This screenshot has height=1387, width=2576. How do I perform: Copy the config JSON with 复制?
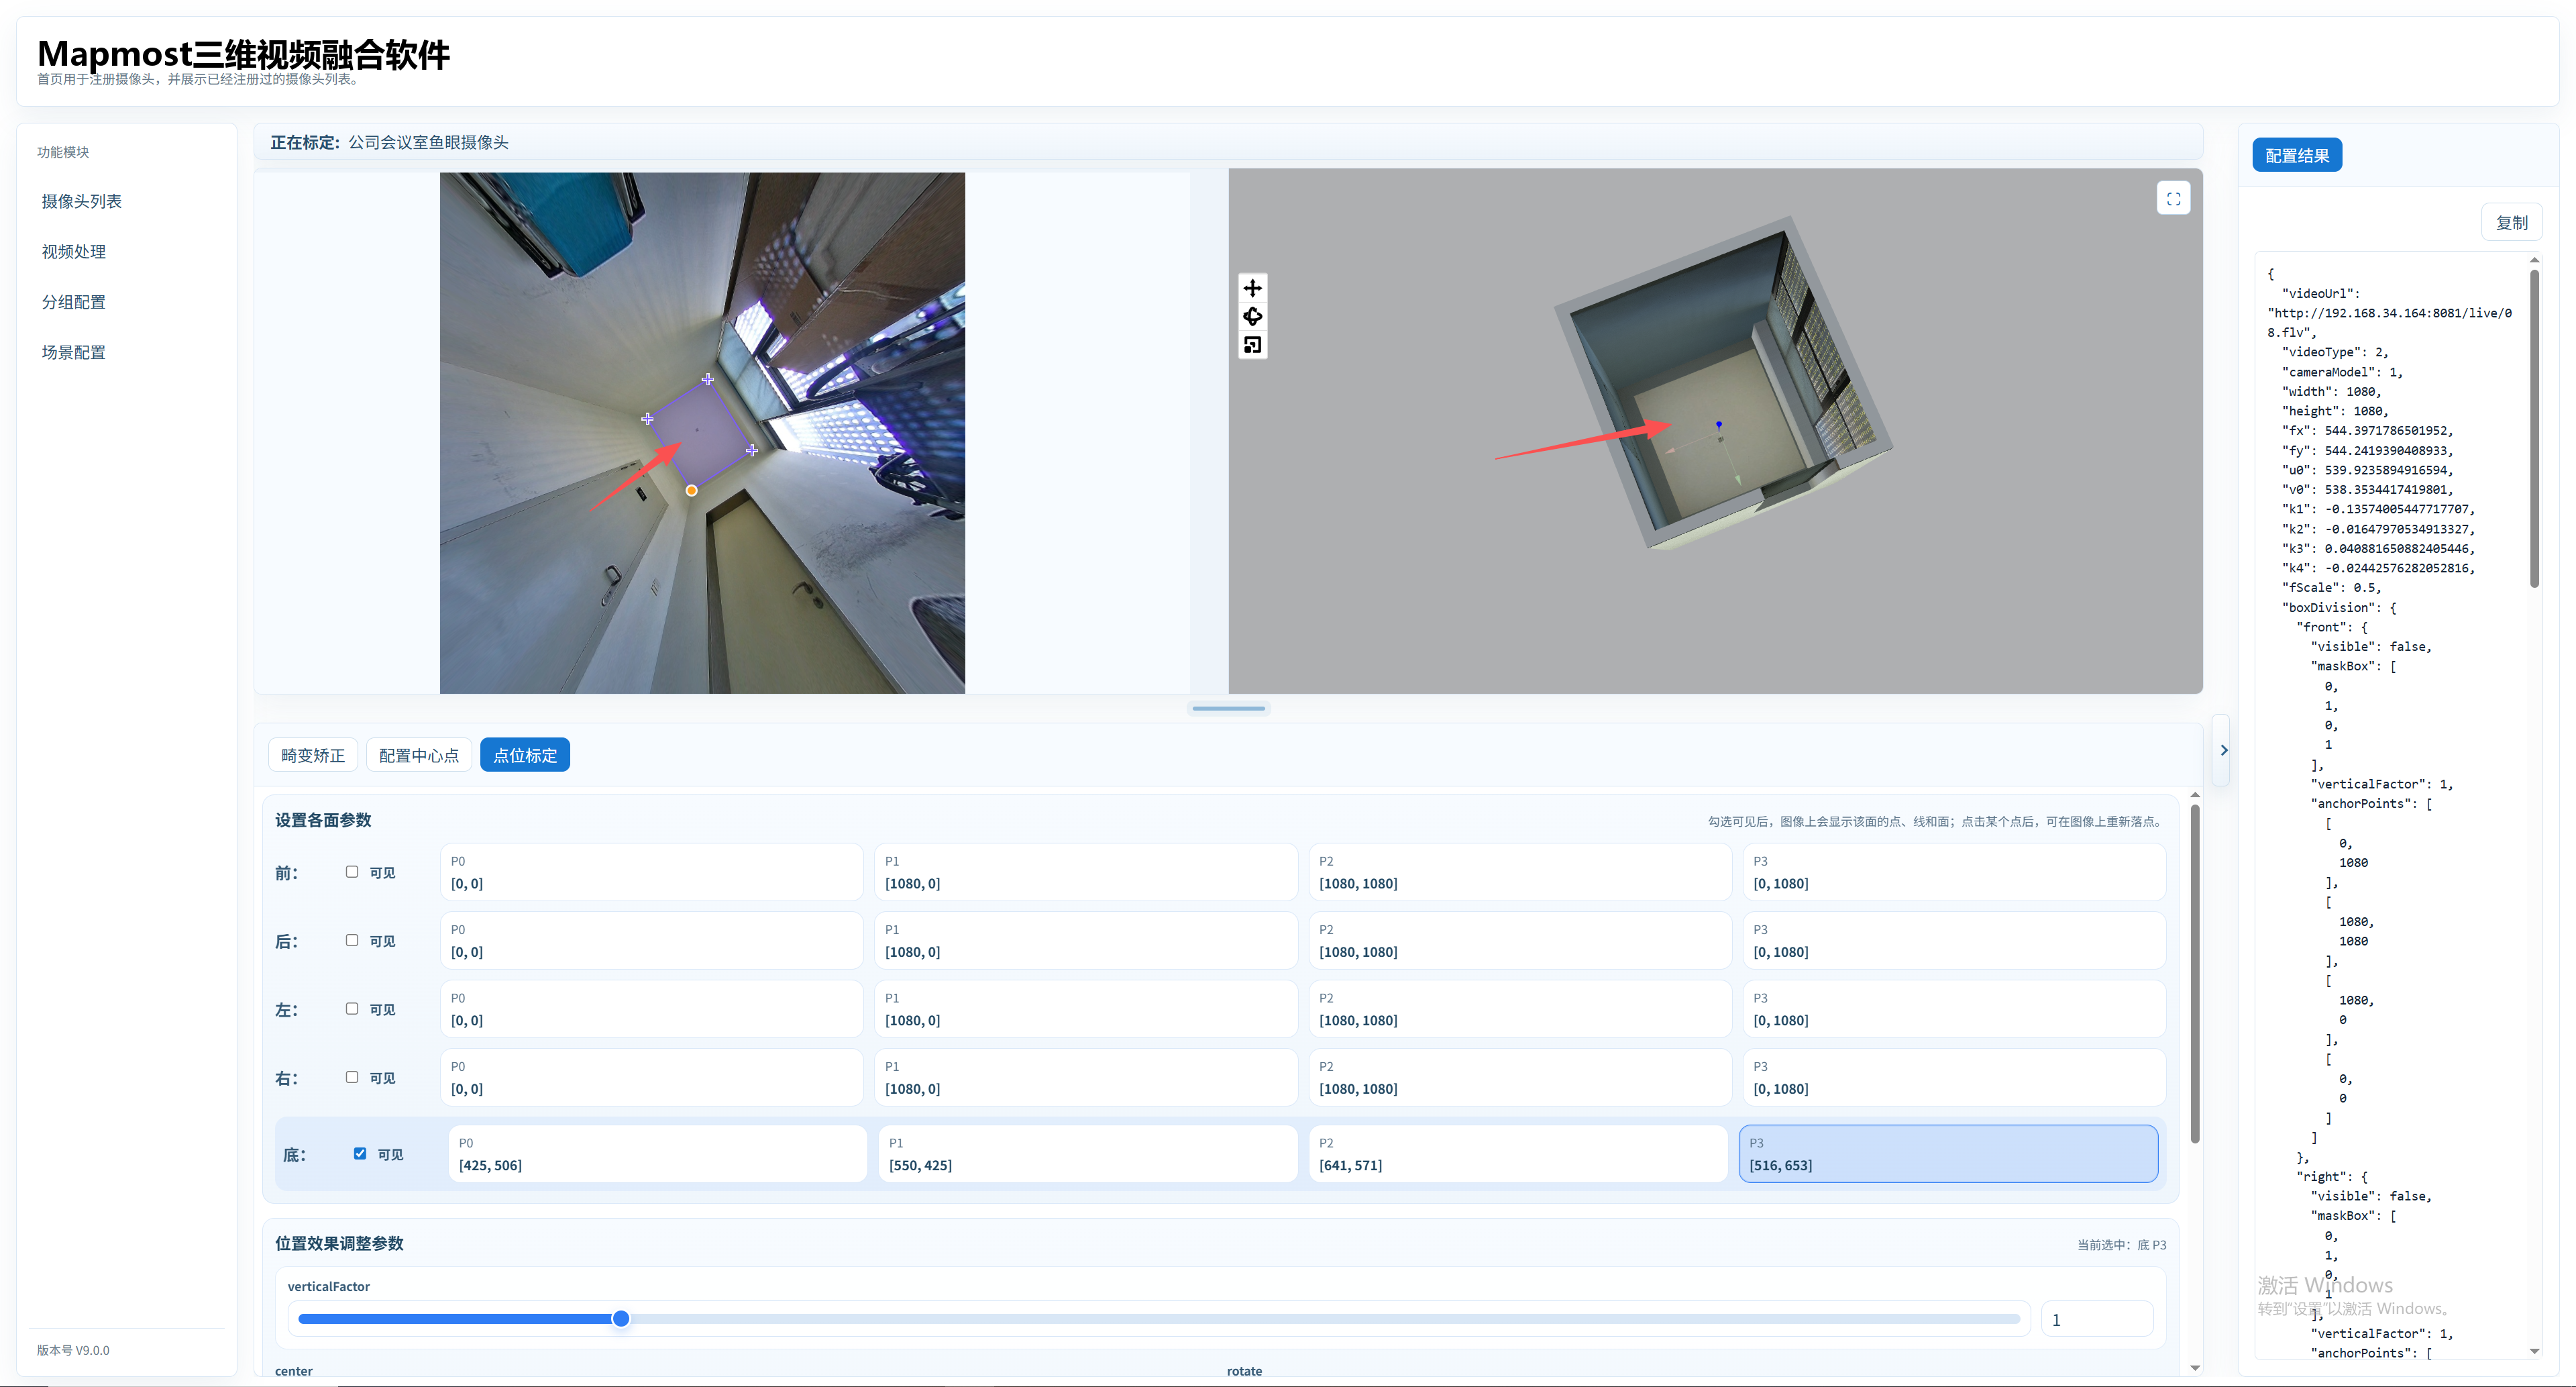[2511, 223]
